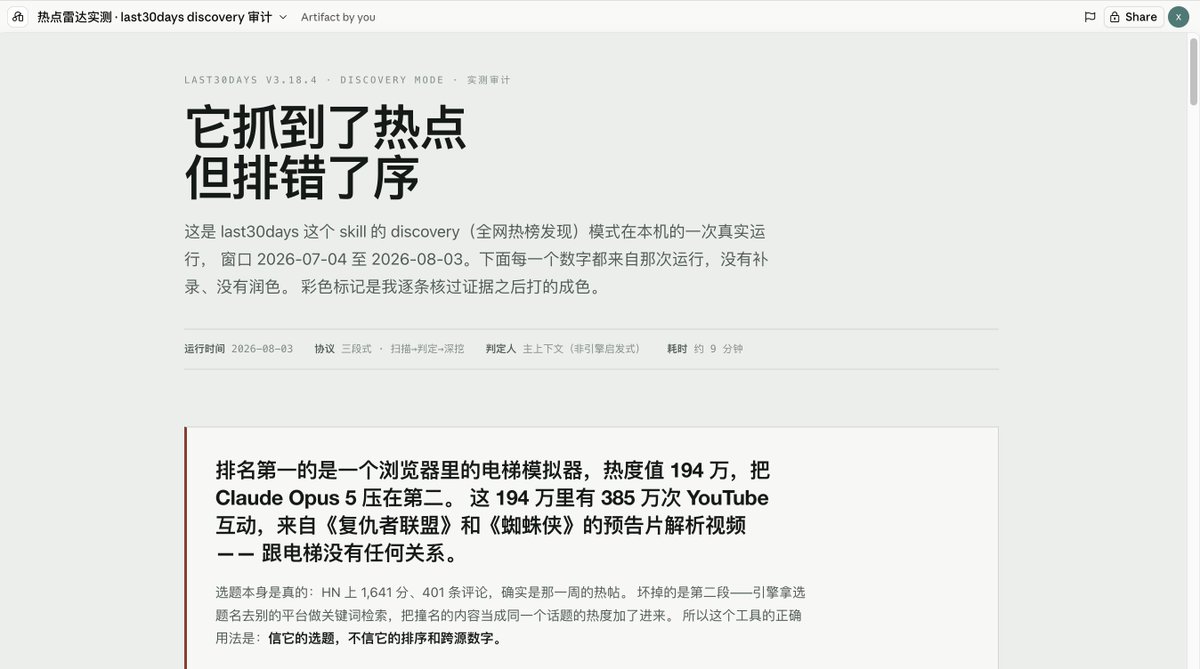Click the bold text 信它的选题，不信它的排序和跨源数字

coord(384,638)
